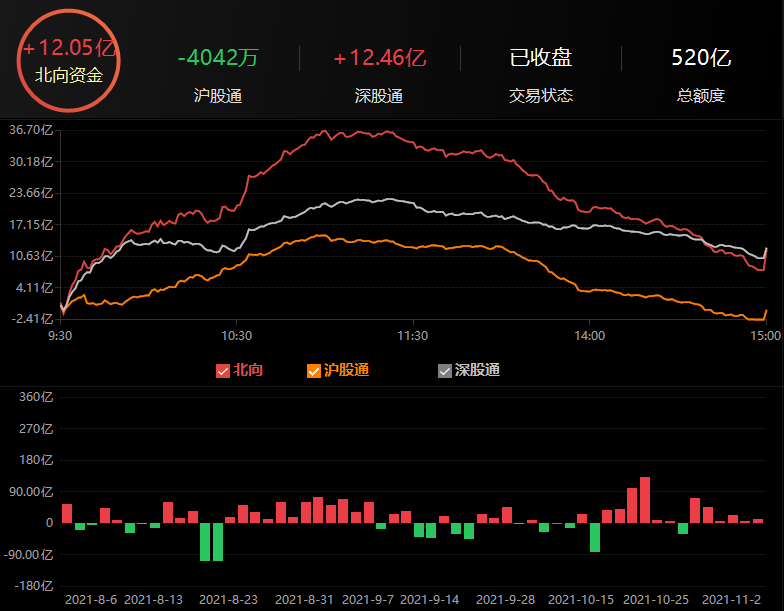The height and width of the screenshot is (611, 784).
Task: Click the 9:30 time axis label
Action: pos(60,336)
